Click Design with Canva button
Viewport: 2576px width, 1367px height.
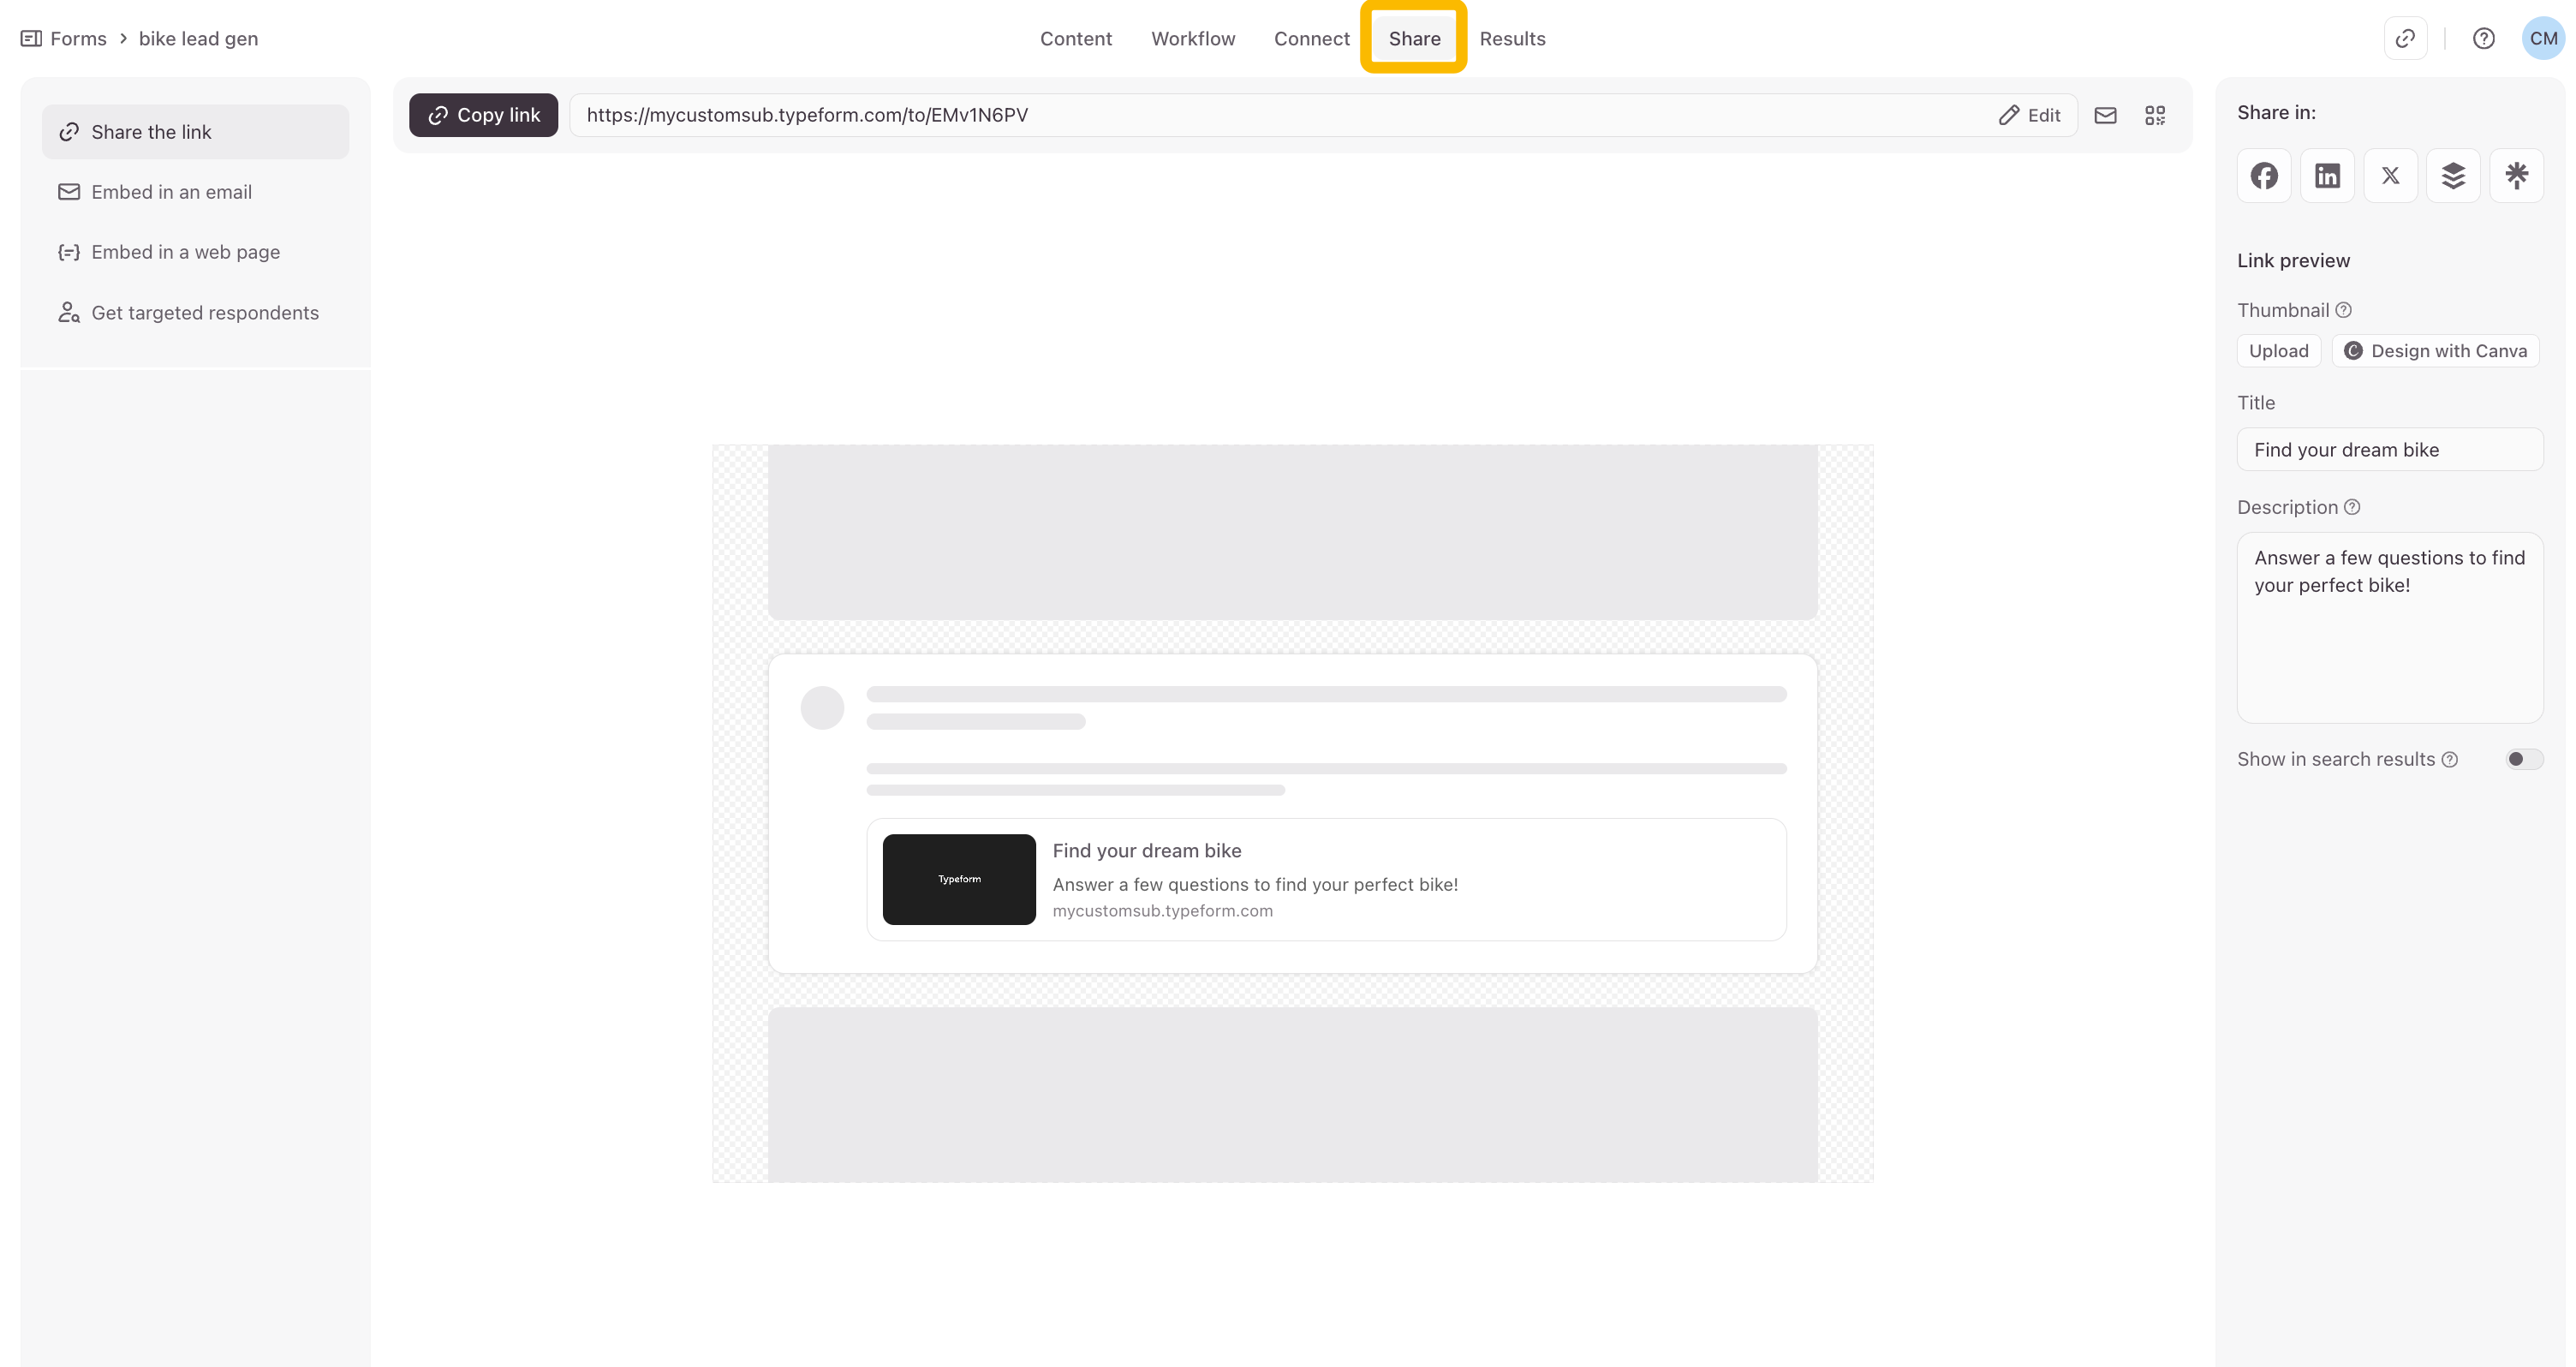(x=2436, y=351)
